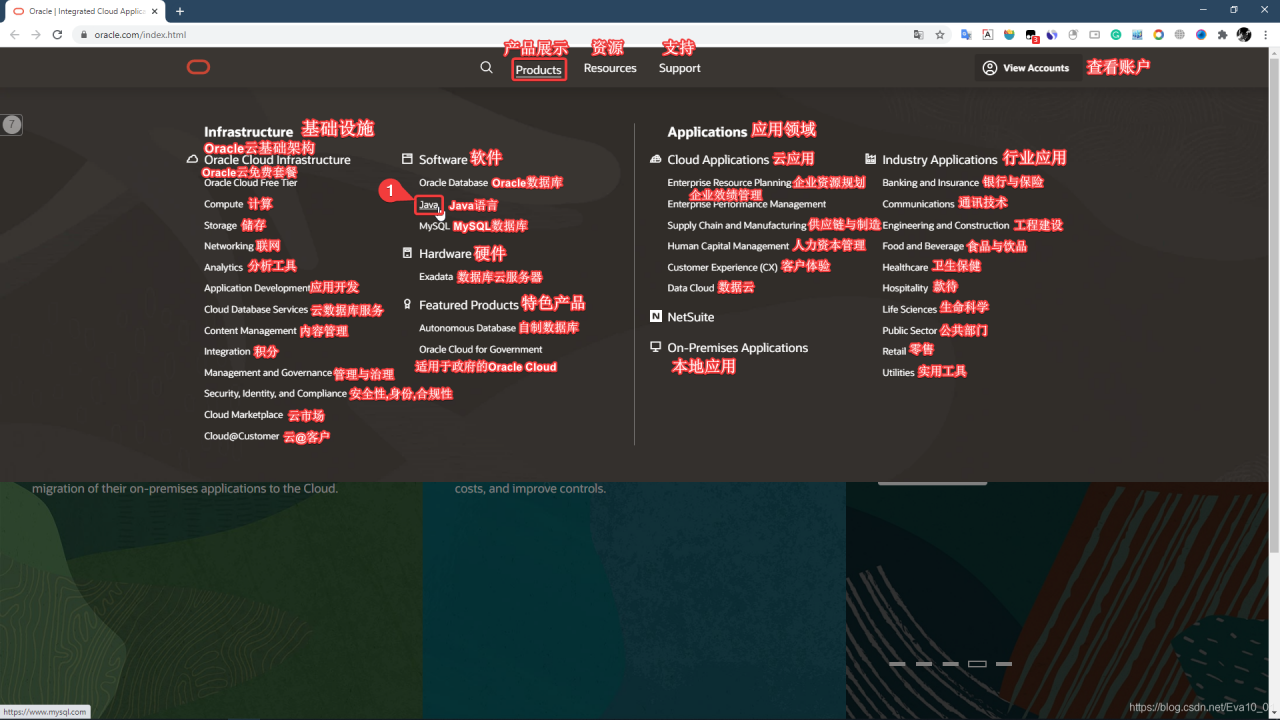Open On-Premises Applications link
1280x720 pixels.
pyautogui.click(x=737, y=348)
